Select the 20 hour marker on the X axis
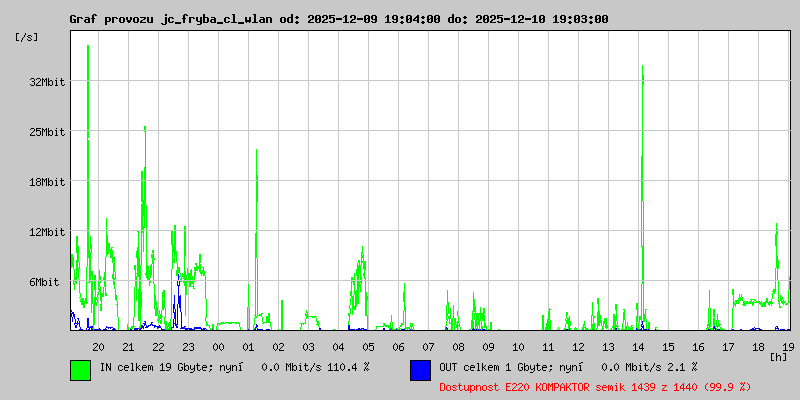The height and width of the screenshot is (400, 800). [98, 346]
